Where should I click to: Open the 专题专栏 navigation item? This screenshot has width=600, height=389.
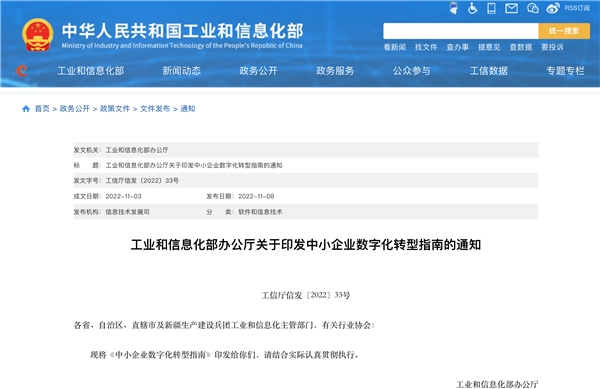tap(565, 71)
